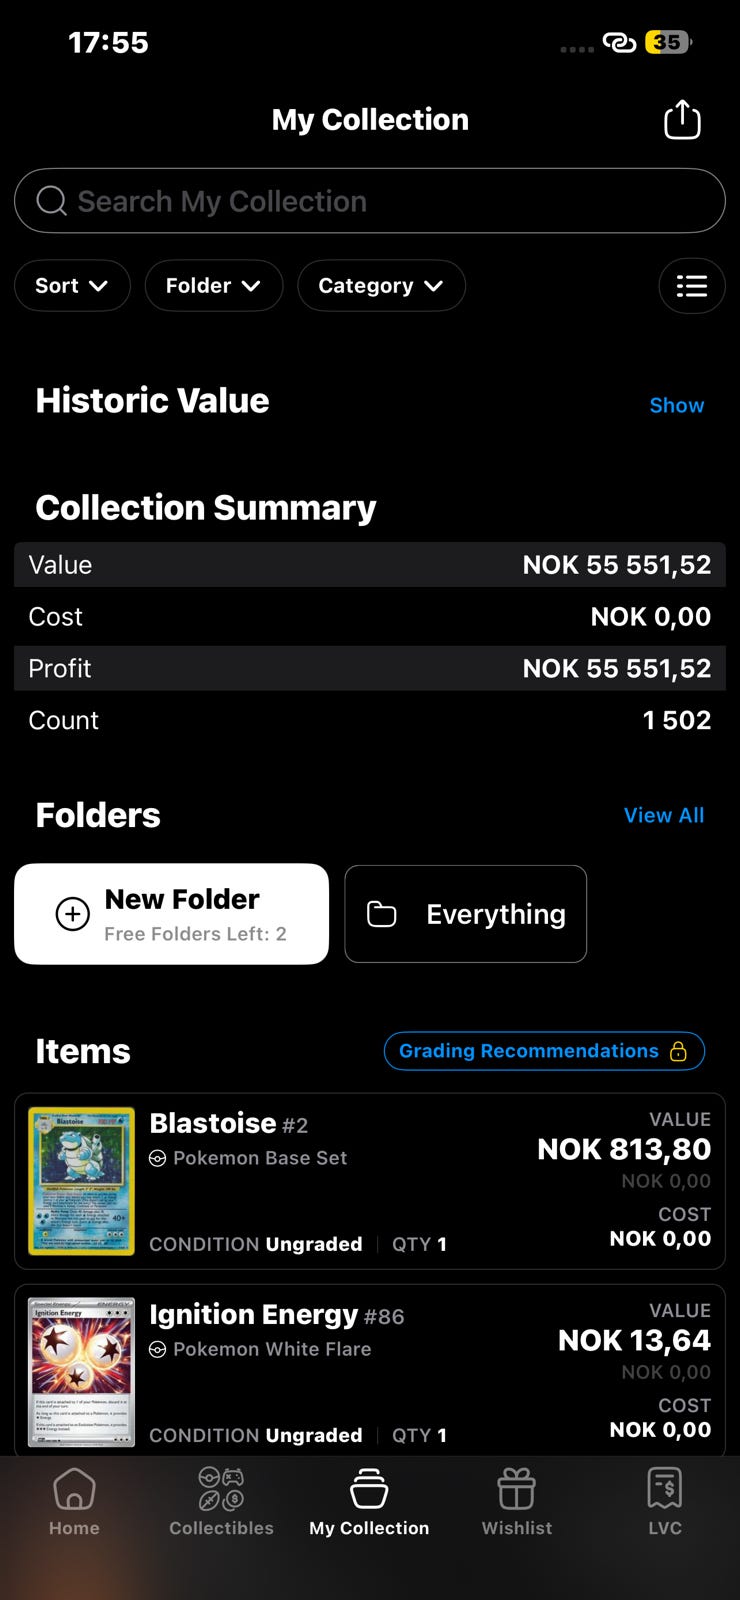The height and width of the screenshot is (1600, 740).
Task: Tap the folder icon beside Everything
Action: click(x=382, y=914)
